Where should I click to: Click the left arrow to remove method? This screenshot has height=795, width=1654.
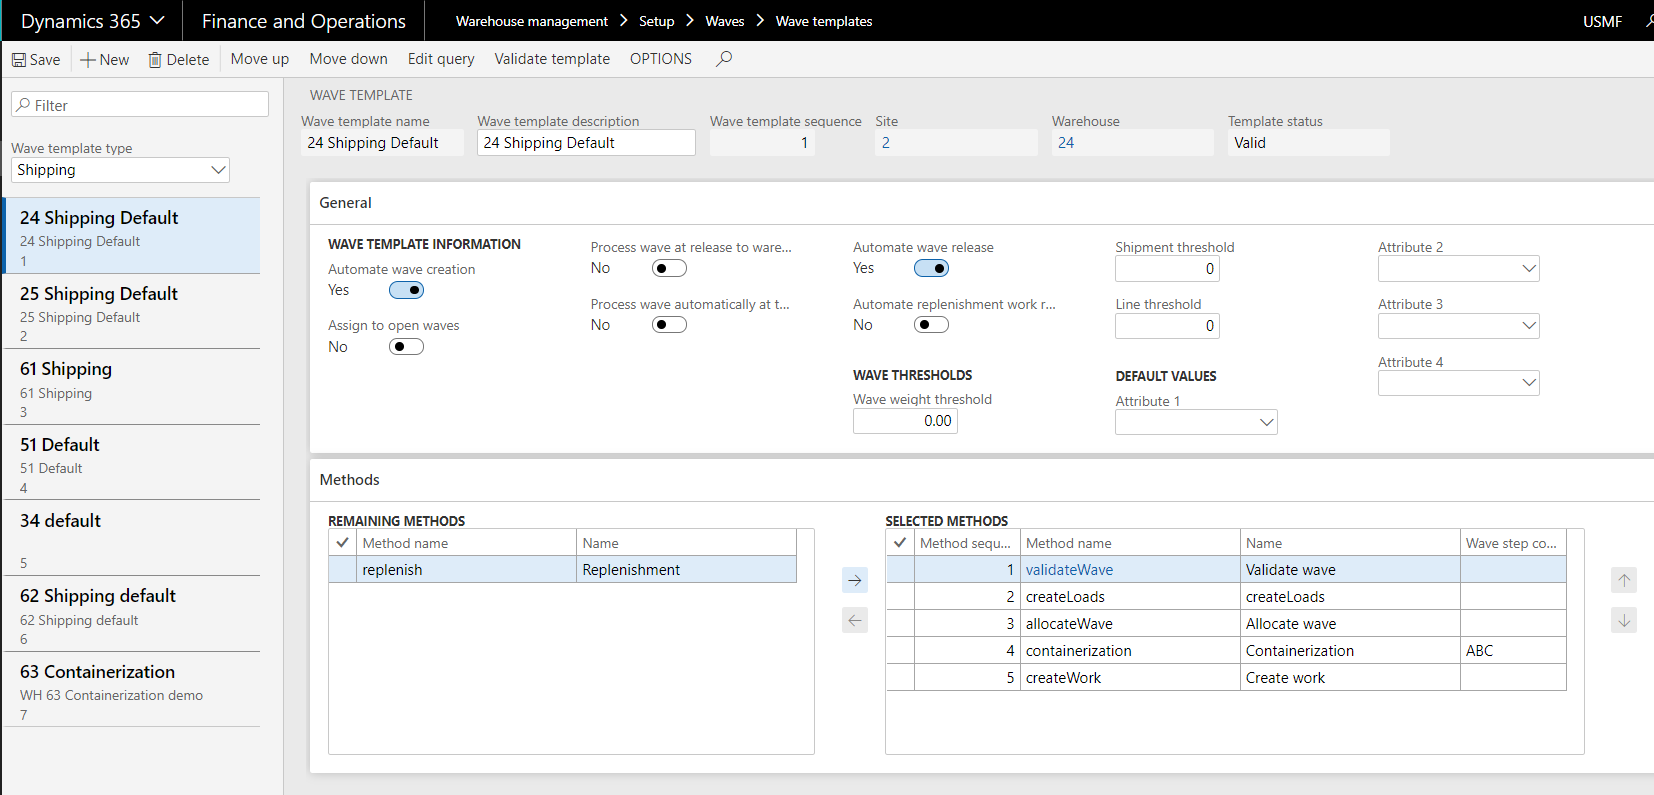click(855, 621)
